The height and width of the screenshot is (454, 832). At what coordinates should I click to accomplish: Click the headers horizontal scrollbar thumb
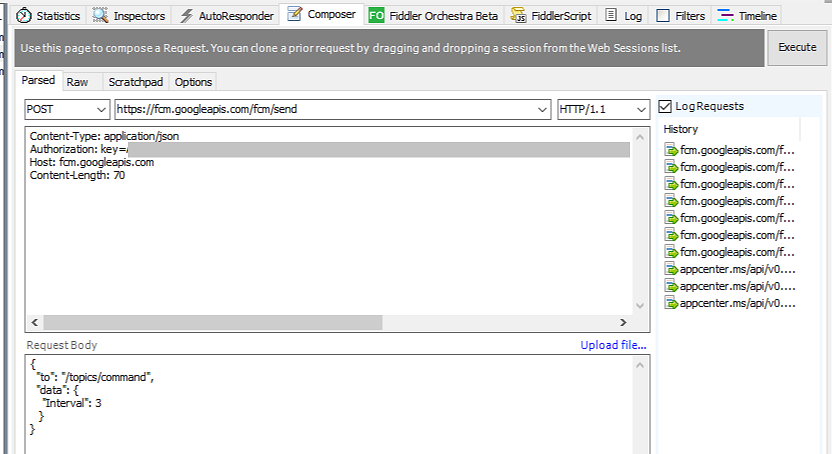pos(213,322)
